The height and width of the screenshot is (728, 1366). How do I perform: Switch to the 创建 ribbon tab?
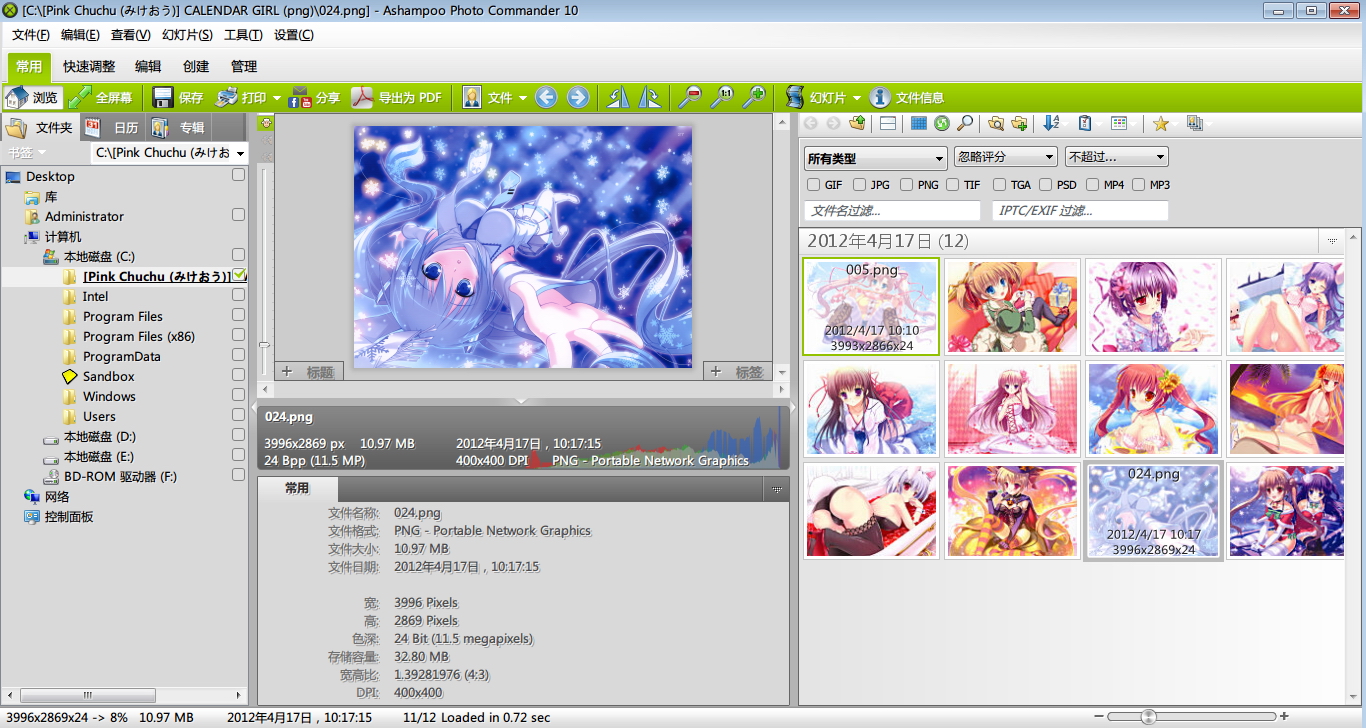(196, 67)
